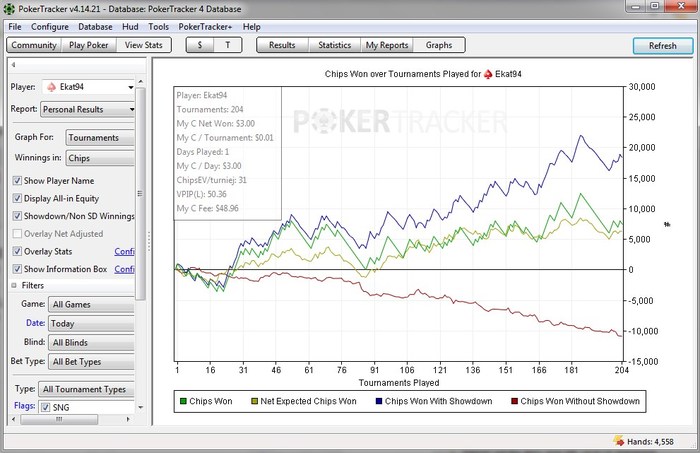
Task: Open the Graph For Tournaments dropdown
Action: pyautogui.click(x=100, y=137)
